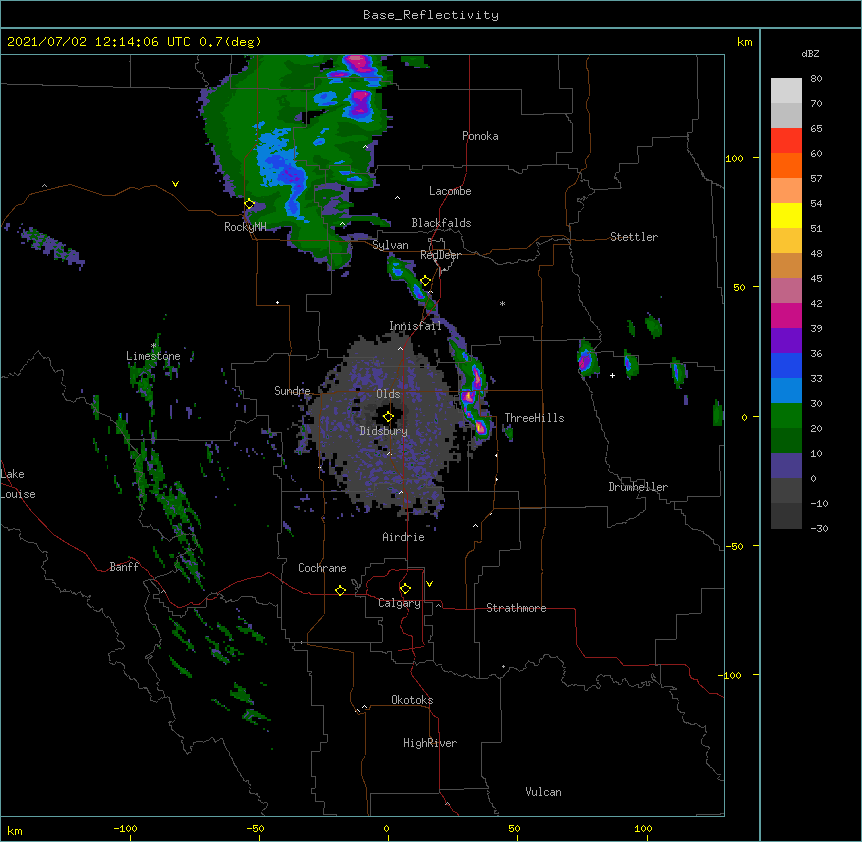Select the Sundre label

pos(292,391)
